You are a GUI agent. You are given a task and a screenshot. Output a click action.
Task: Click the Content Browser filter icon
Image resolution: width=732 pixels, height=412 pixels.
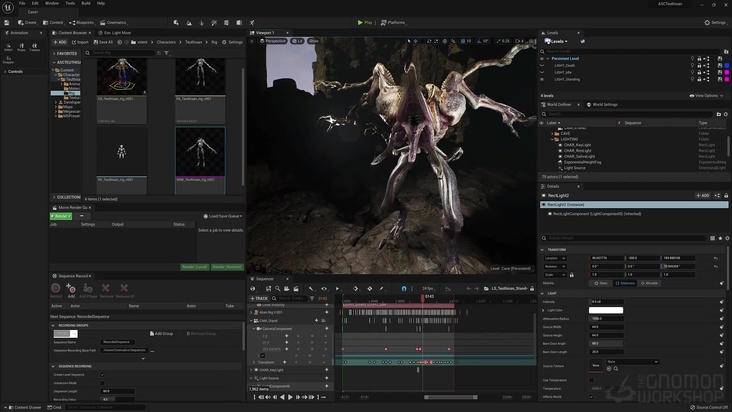pos(166,53)
